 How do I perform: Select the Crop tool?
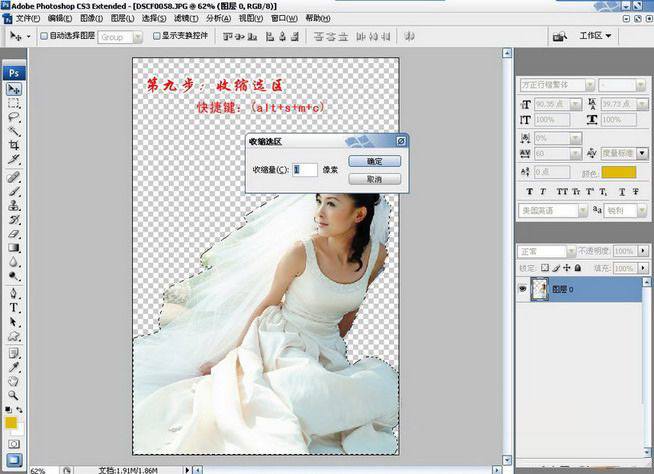click(14, 145)
